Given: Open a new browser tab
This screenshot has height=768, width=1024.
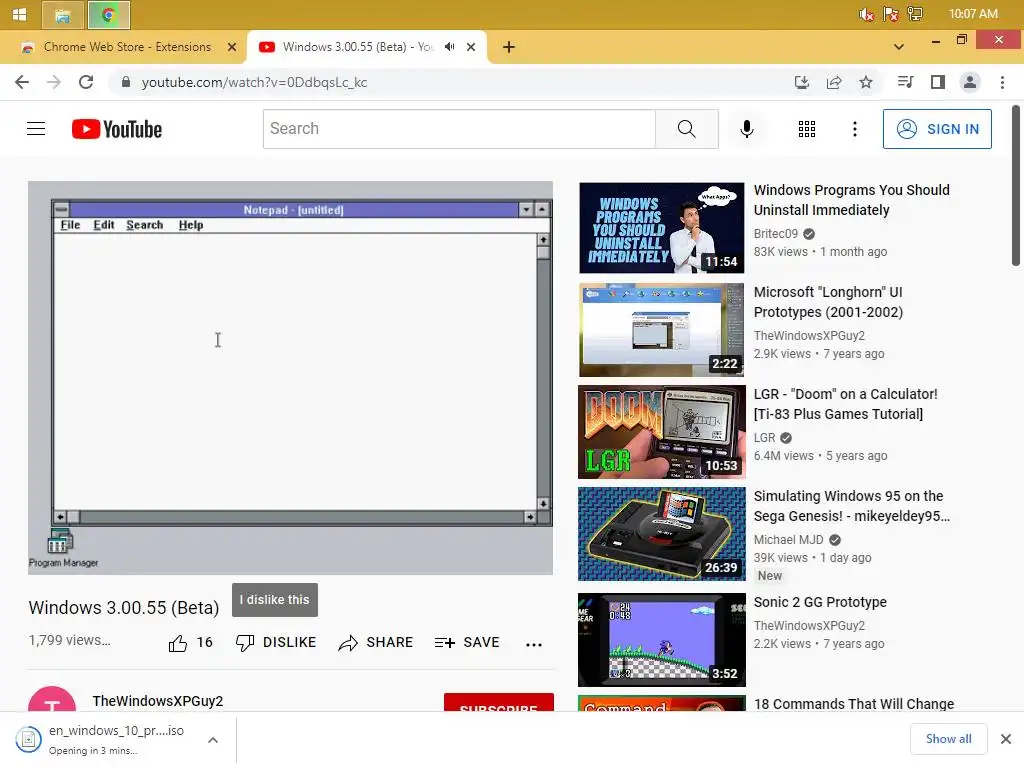Looking at the screenshot, I should (x=509, y=47).
